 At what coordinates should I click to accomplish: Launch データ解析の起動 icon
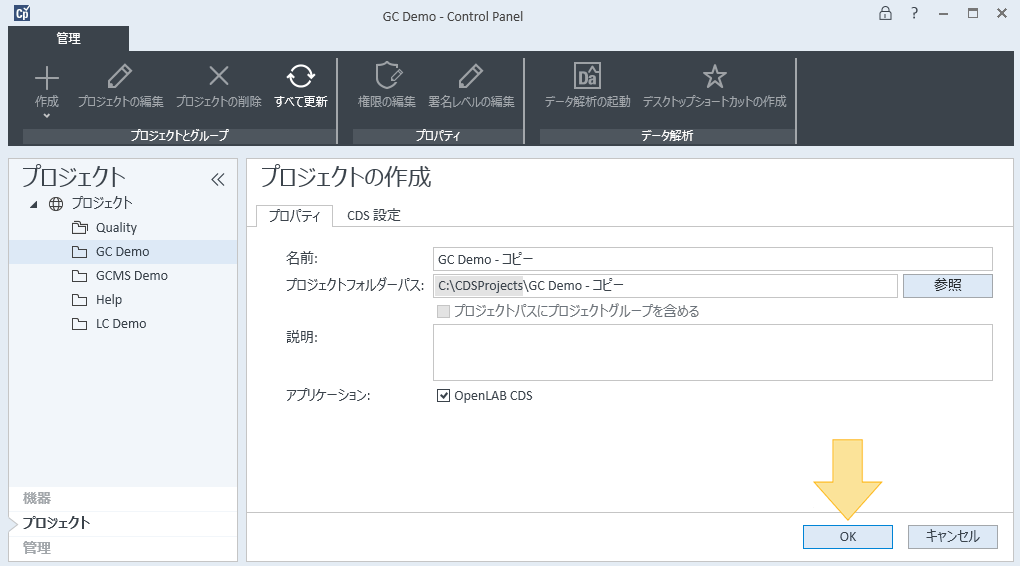click(x=587, y=75)
